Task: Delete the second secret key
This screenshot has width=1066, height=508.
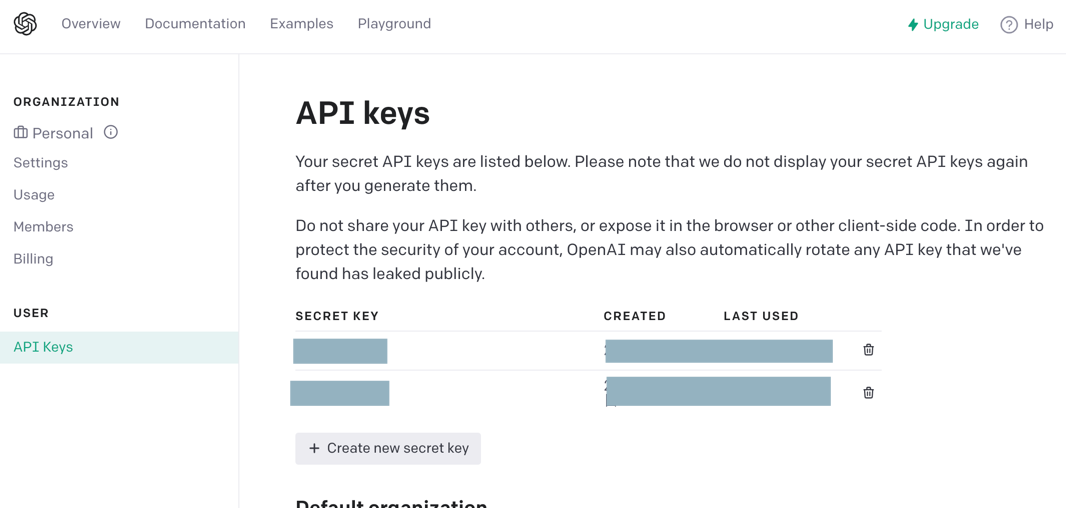Action: point(868,393)
